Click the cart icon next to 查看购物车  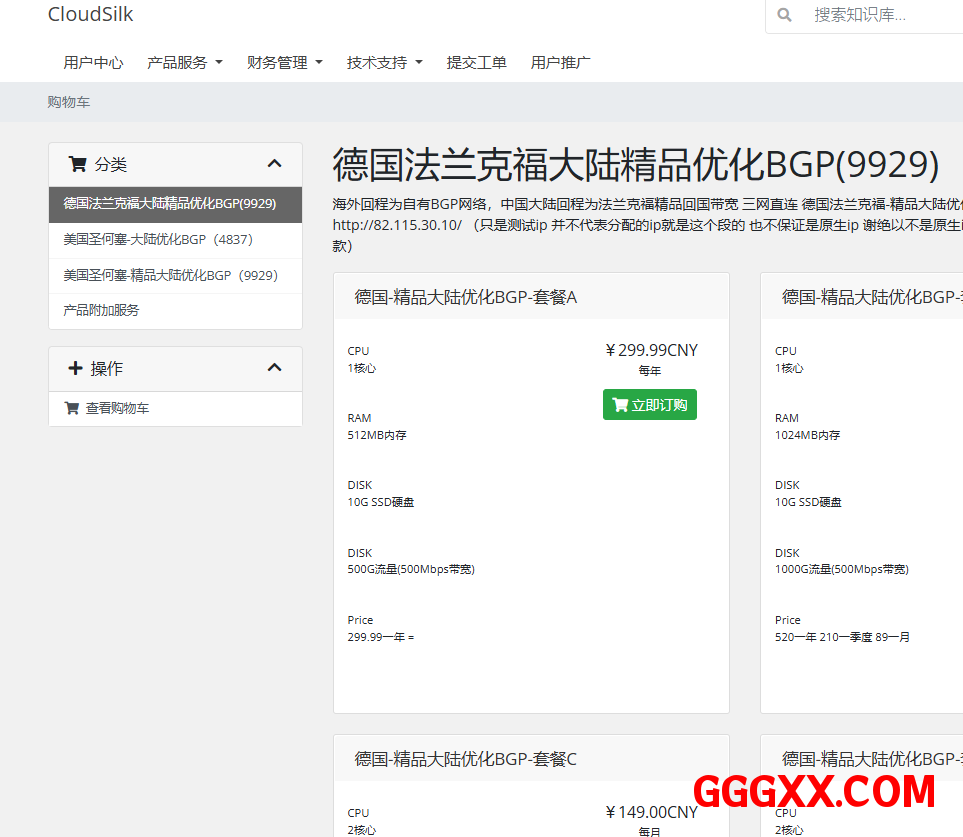coord(71,408)
